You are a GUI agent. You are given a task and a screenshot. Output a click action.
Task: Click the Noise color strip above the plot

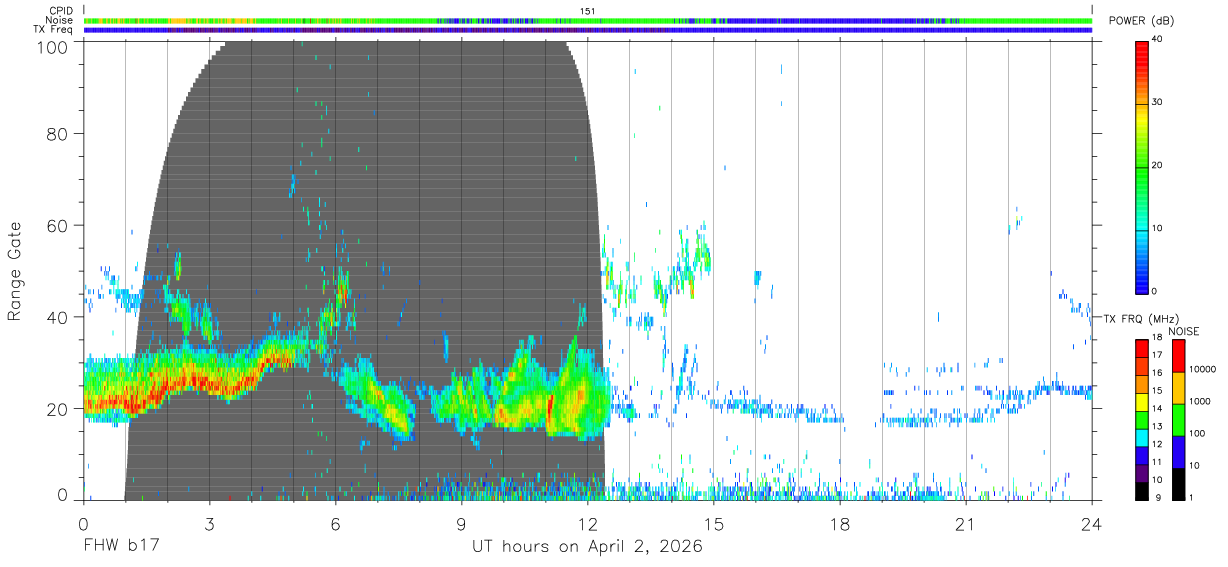pos(587,20)
